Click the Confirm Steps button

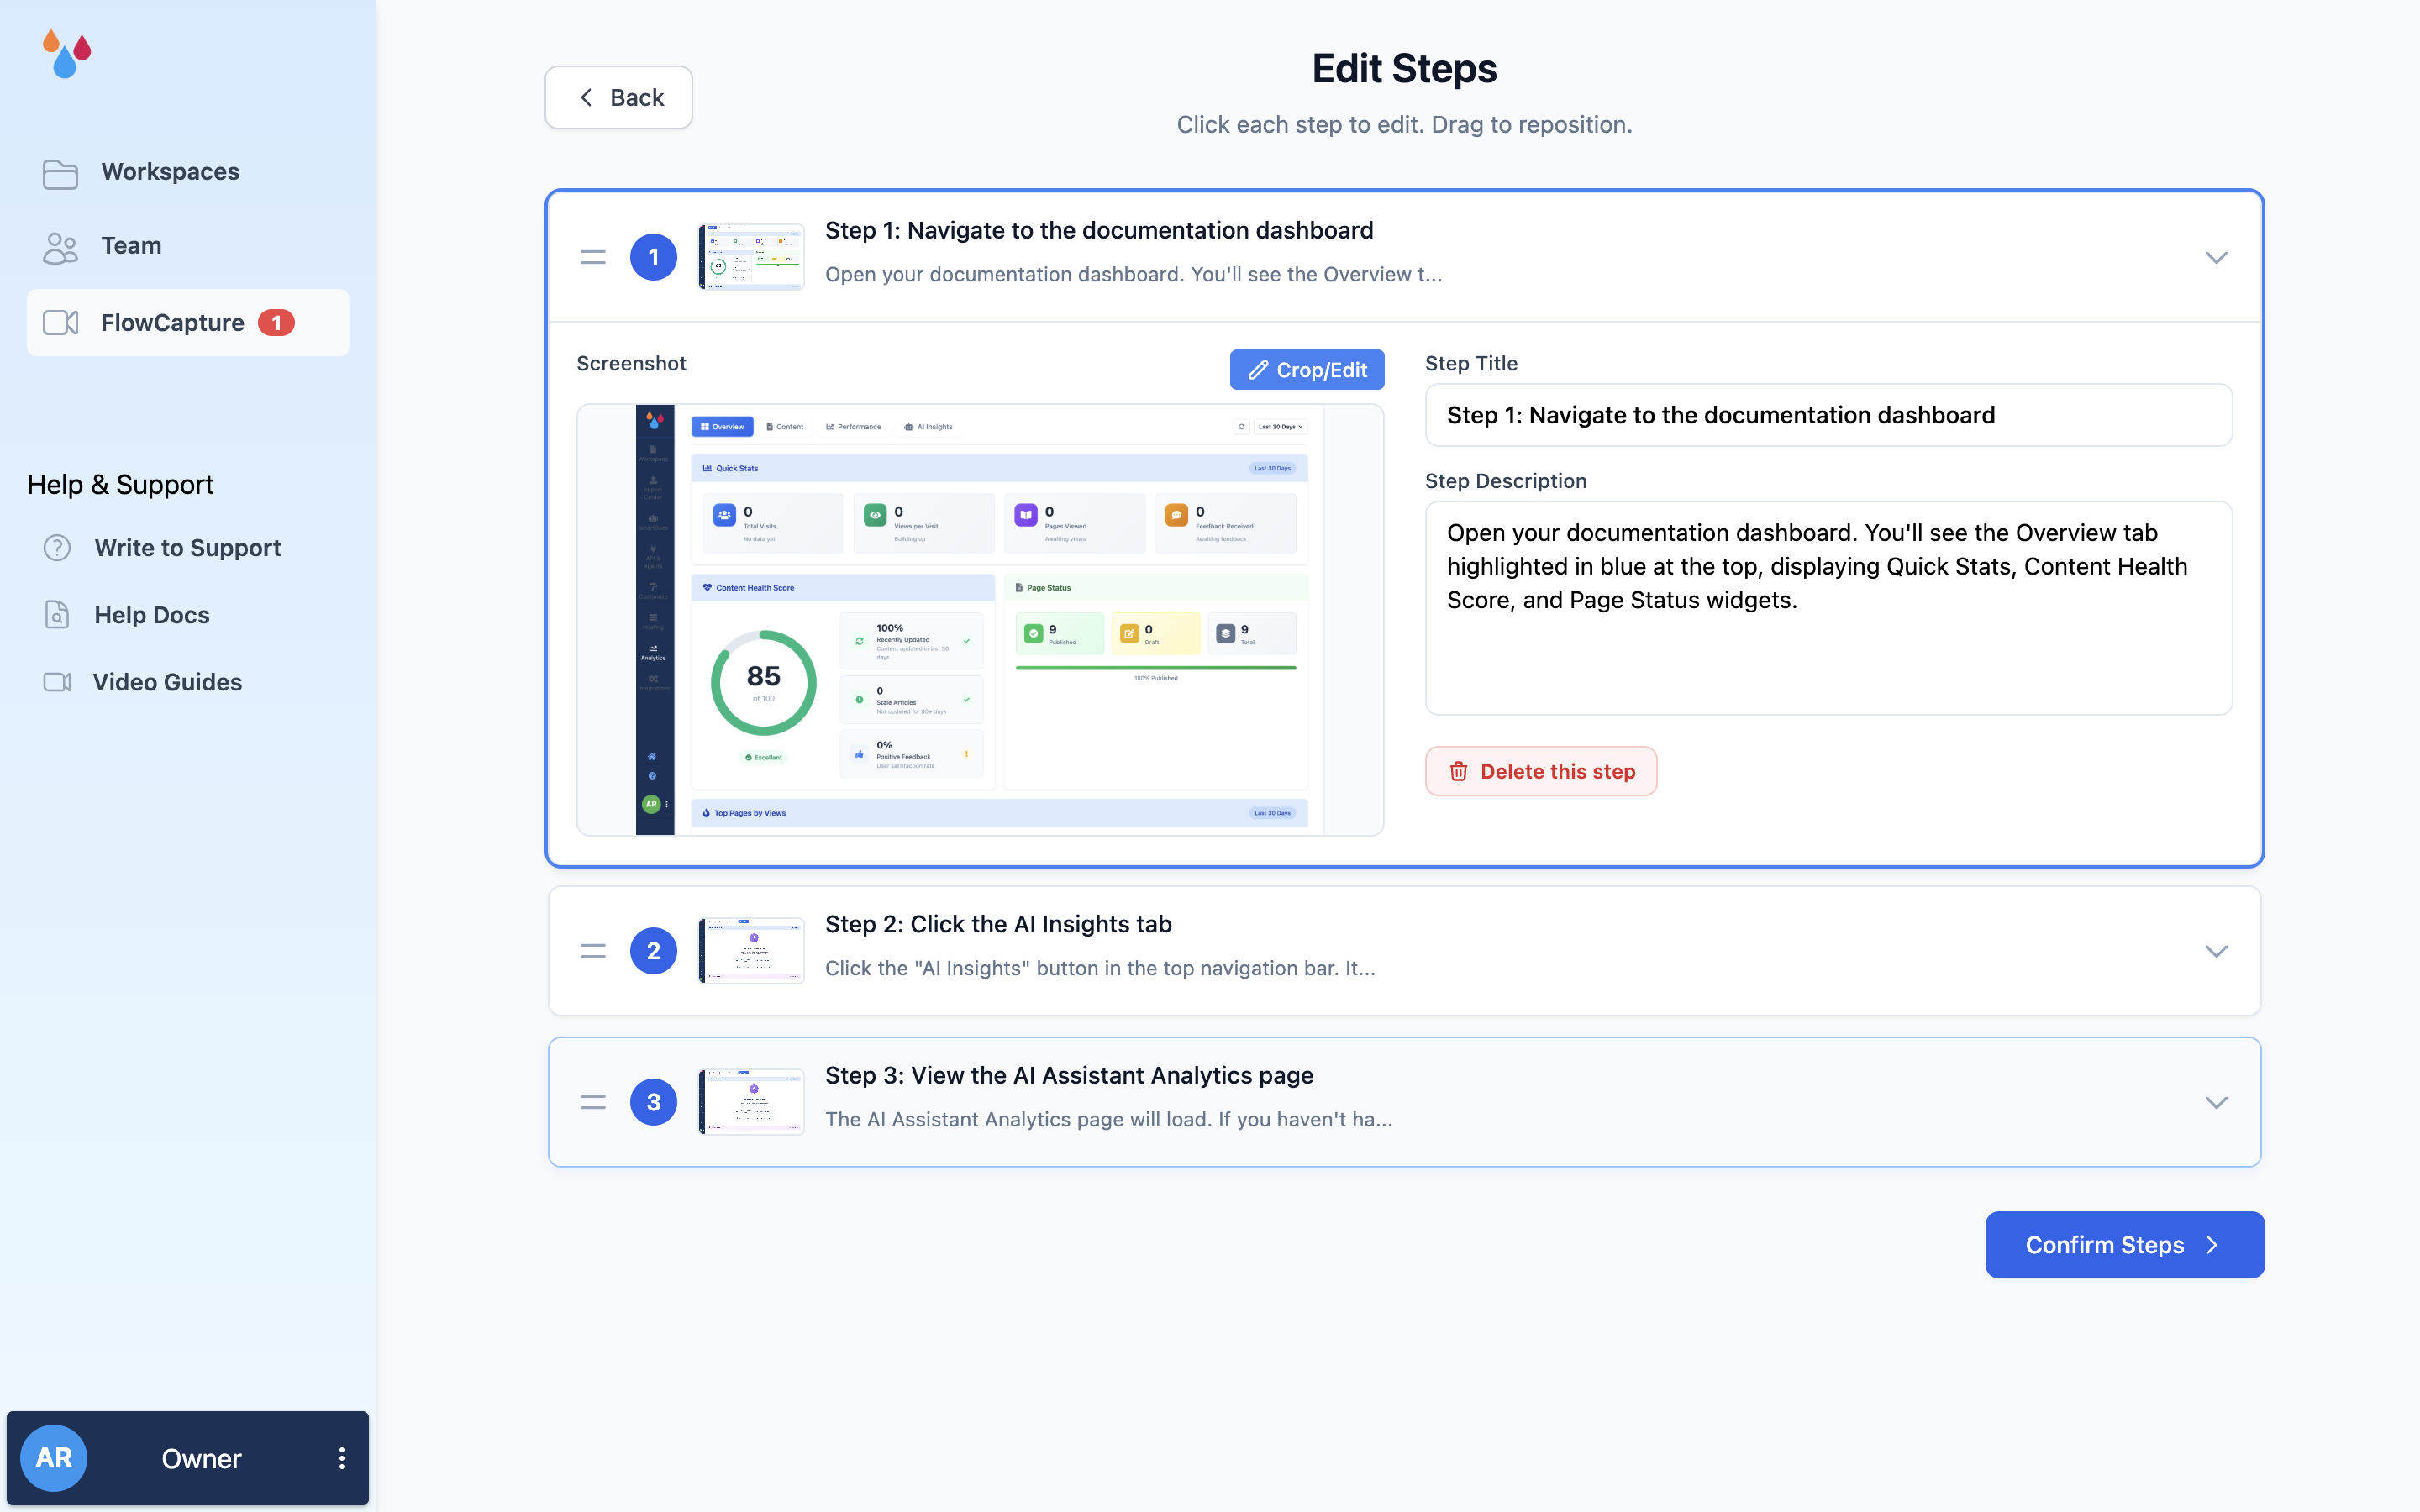2124,1245
